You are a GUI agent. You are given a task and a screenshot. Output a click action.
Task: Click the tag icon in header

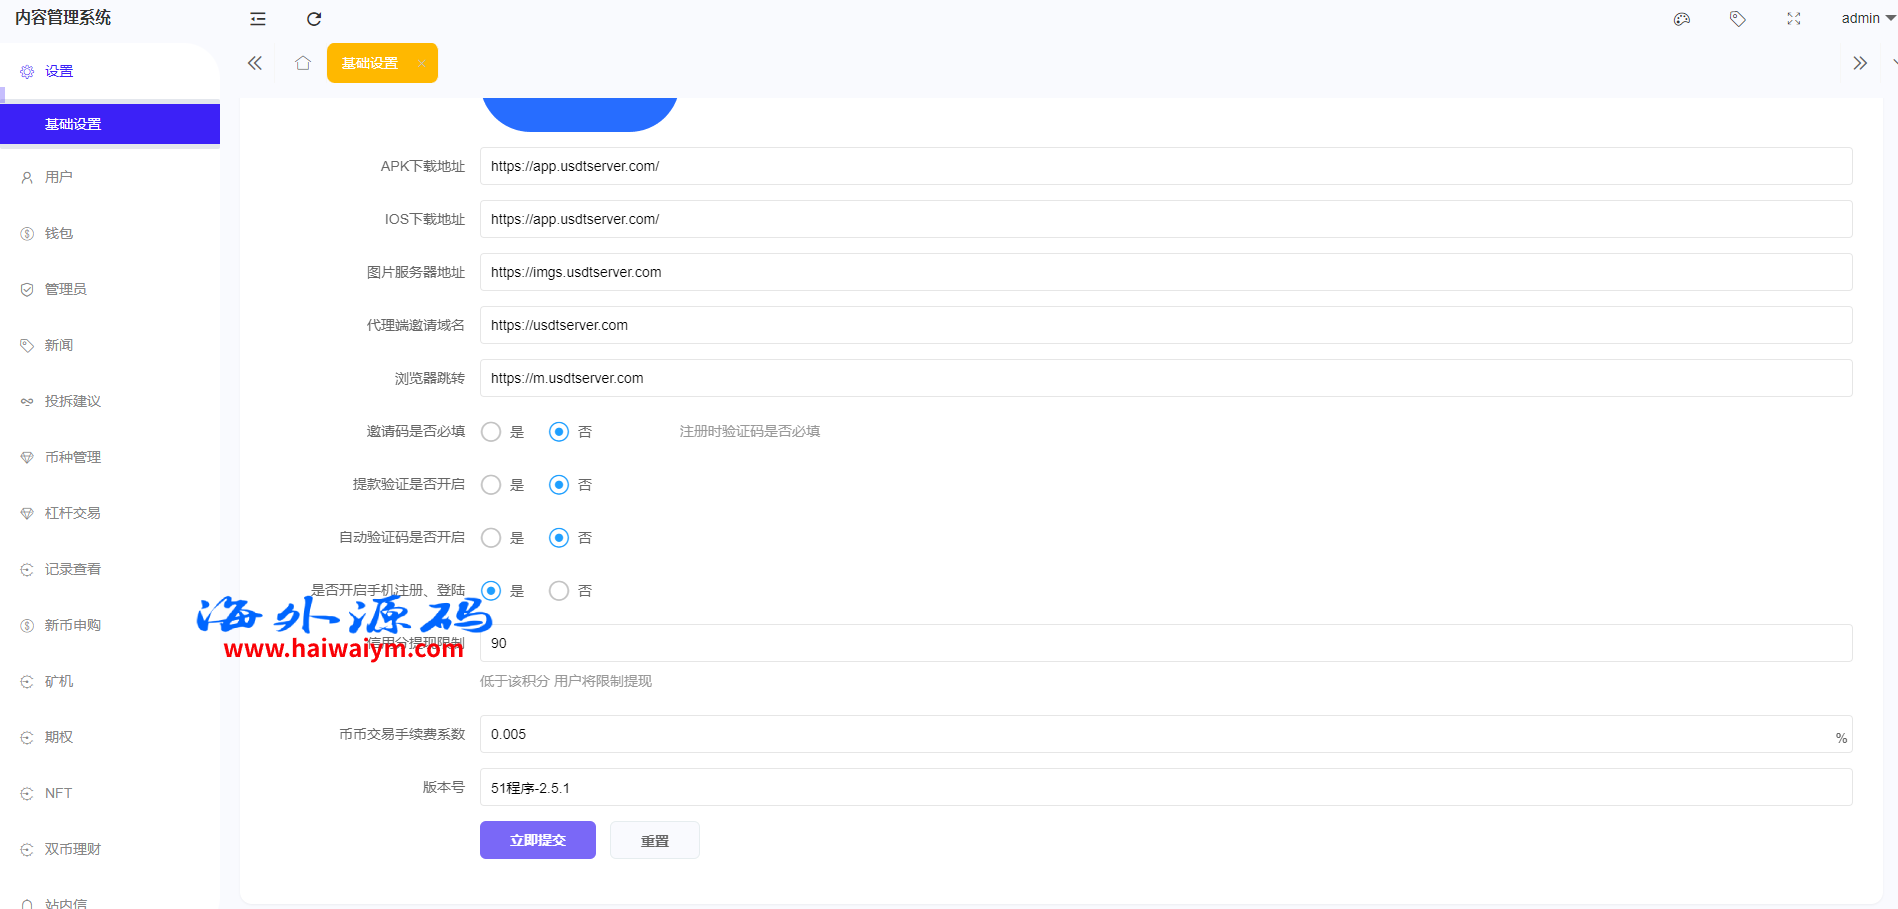(x=1738, y=19)
